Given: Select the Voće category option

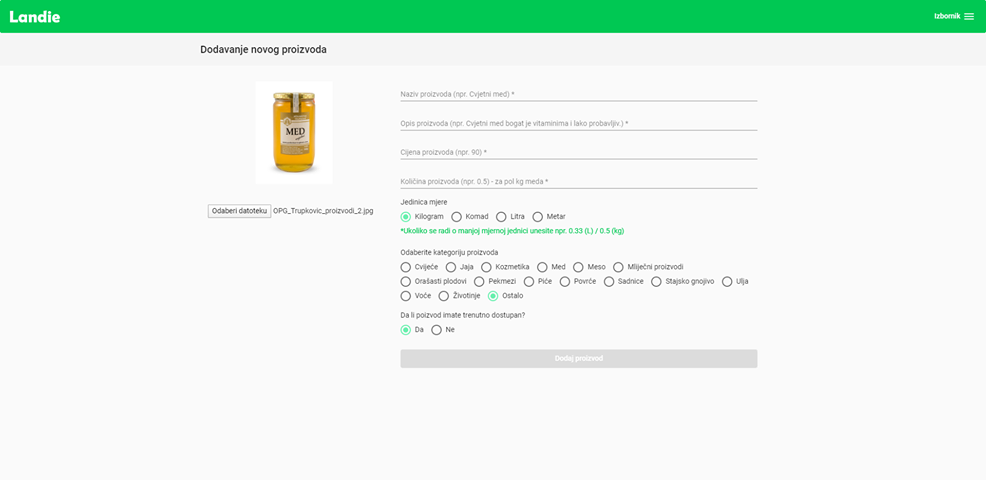Looking at the screenshot, I should (406, 296).
